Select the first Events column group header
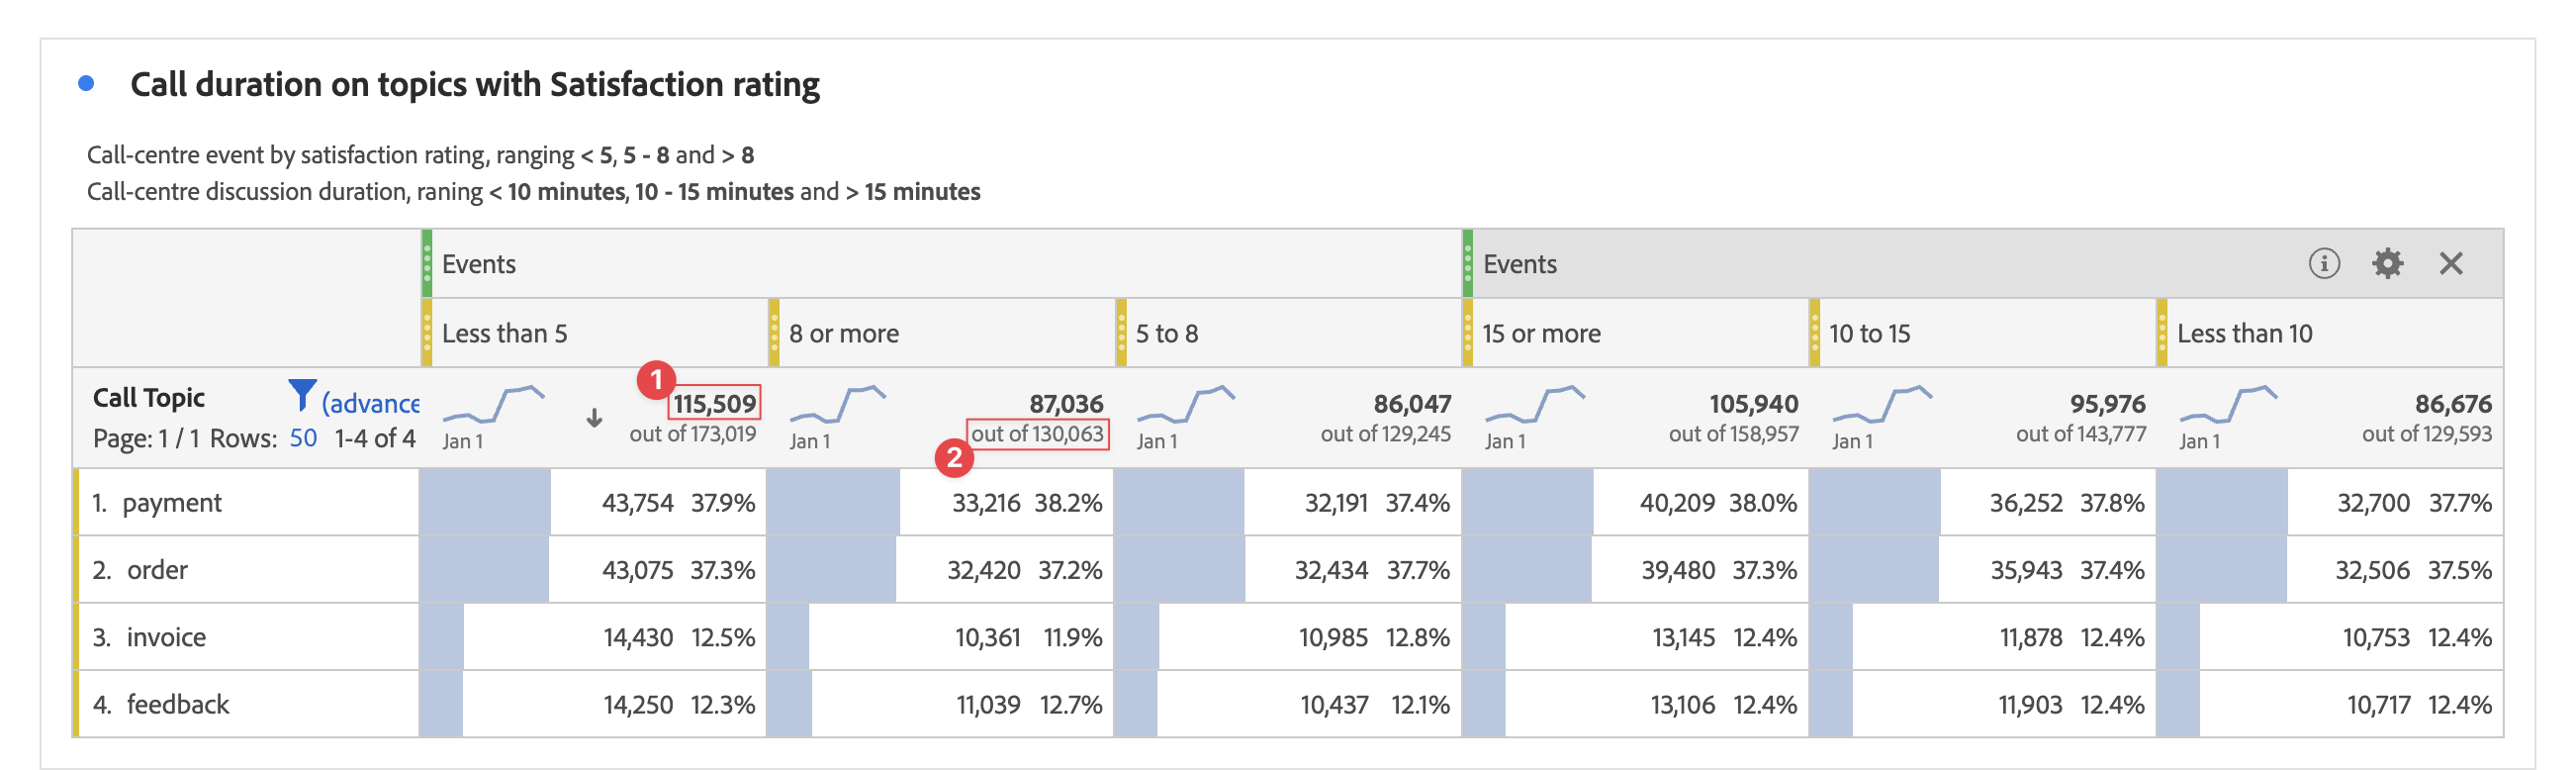The width and height of the screenshot is (2576, 770). (x=479, y=264)
